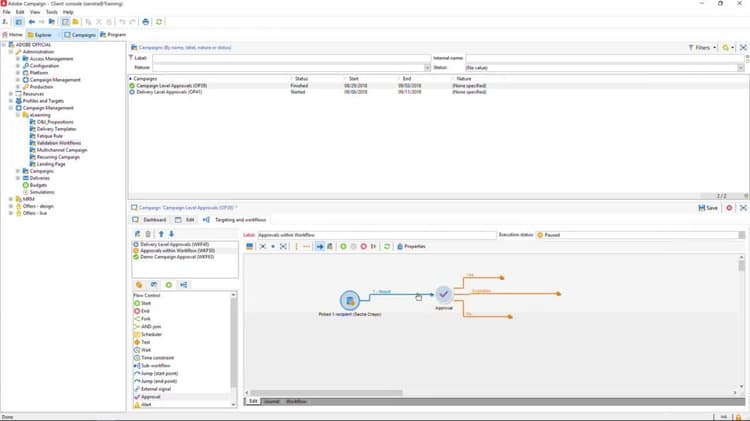Click the activity palette vertical scrollbar
The width and height of the screenshot is (750, 421).
point(234,343)
